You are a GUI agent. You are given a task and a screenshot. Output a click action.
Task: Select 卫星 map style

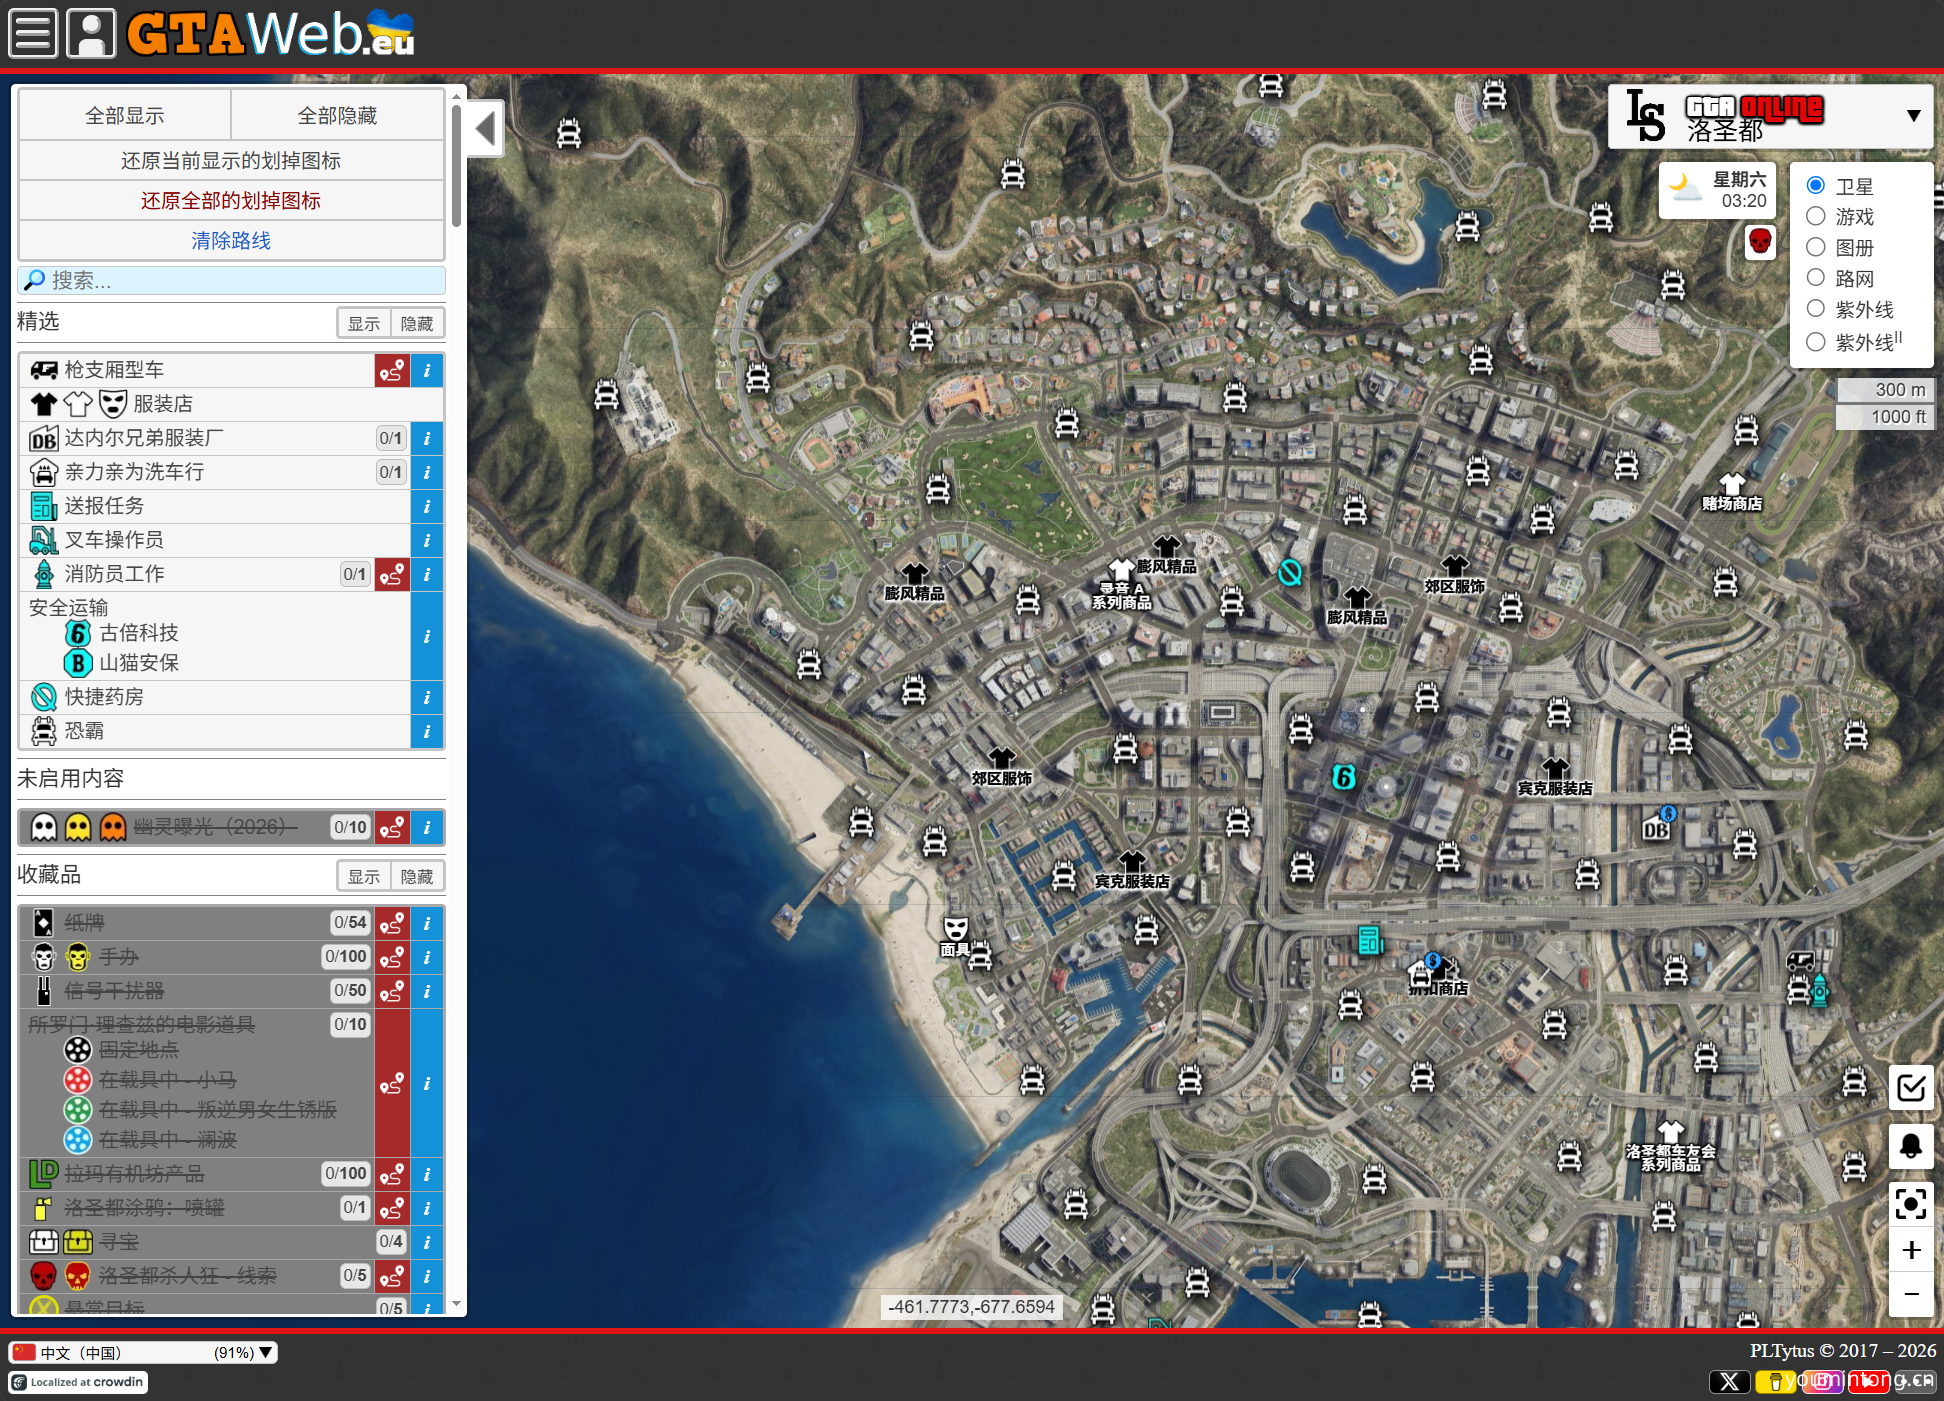[x=1816, y=186]
